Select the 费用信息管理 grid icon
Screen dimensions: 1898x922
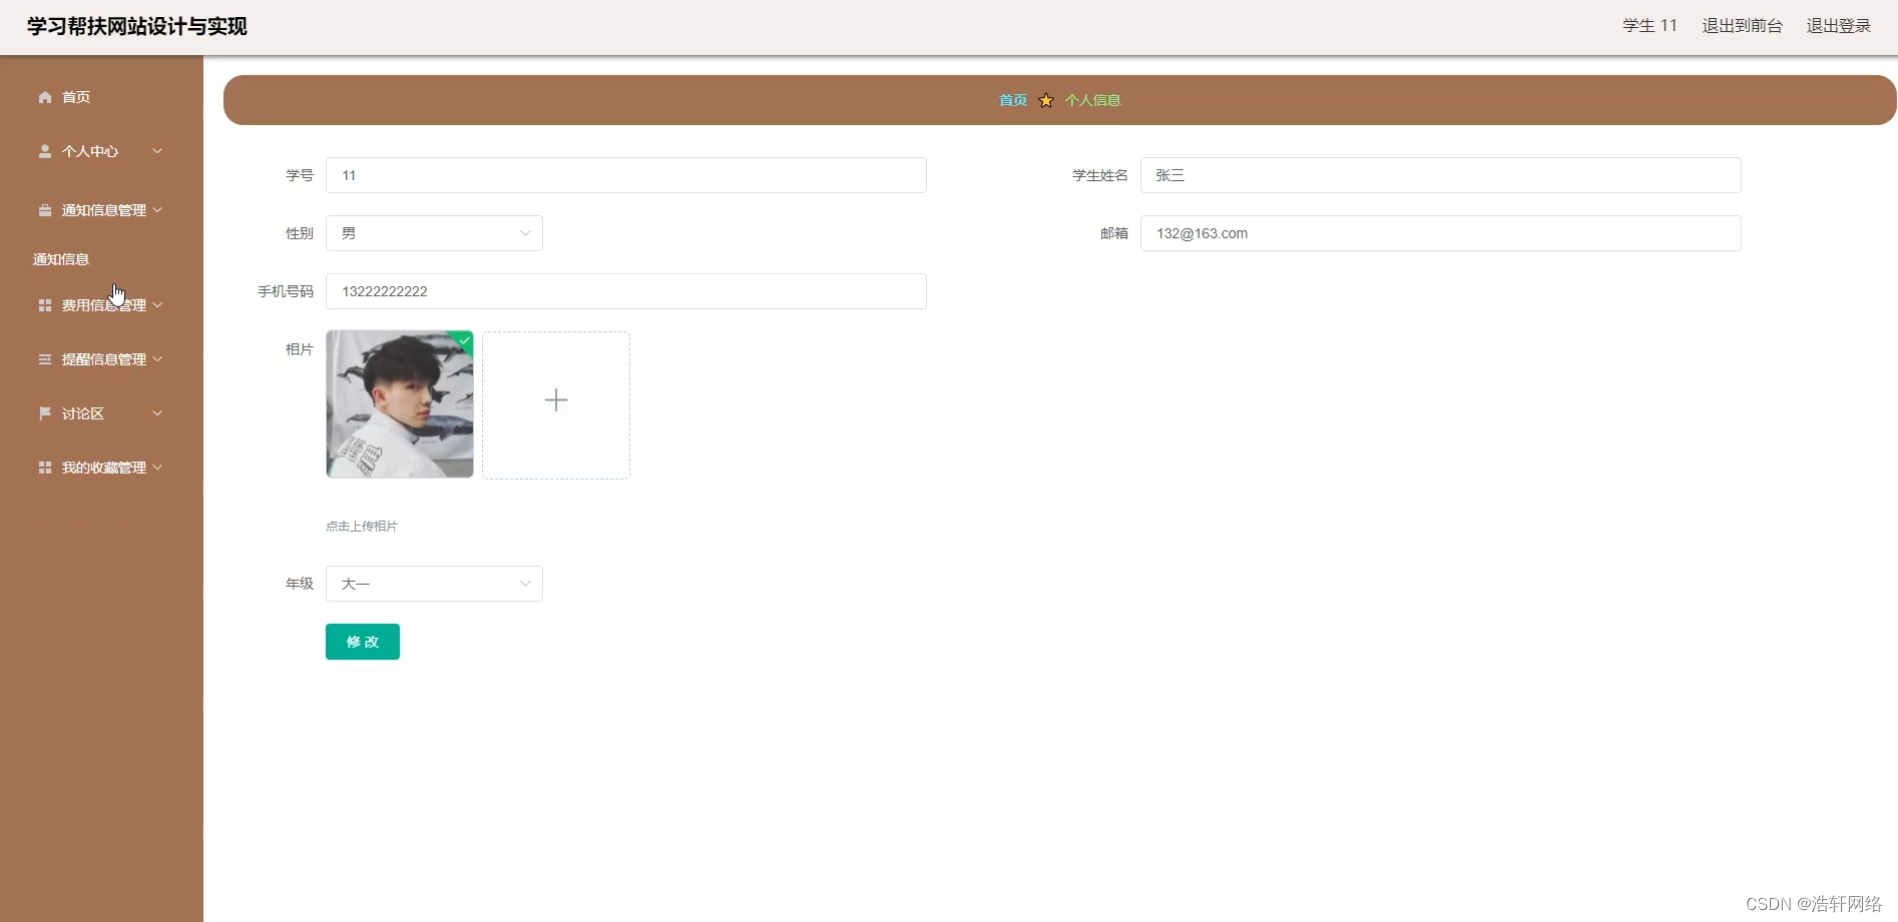[x=44, y=305]
